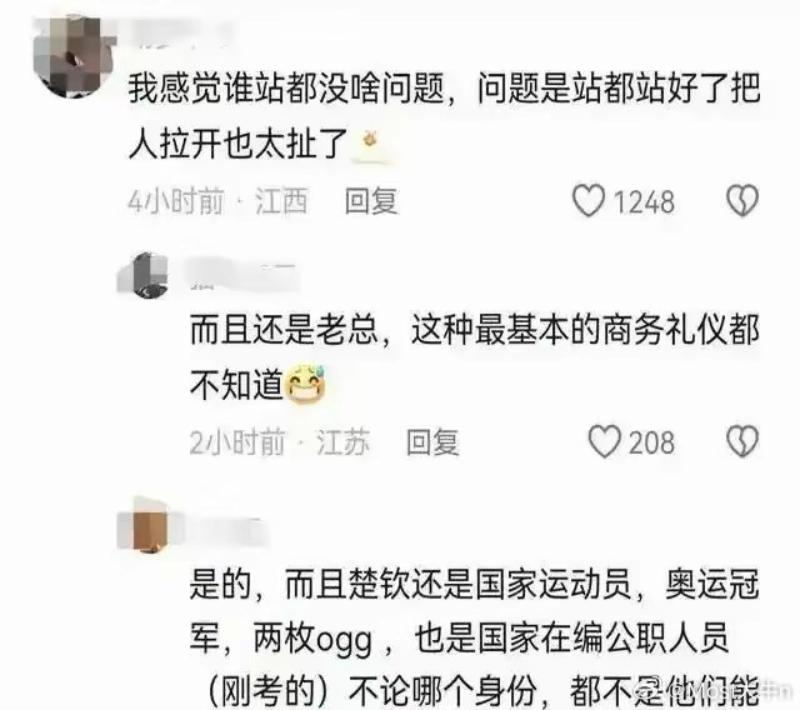This screenshot has width=800, height=710.
Task: Tap the 1248 like count number
Action: click(x=644, y=202)
